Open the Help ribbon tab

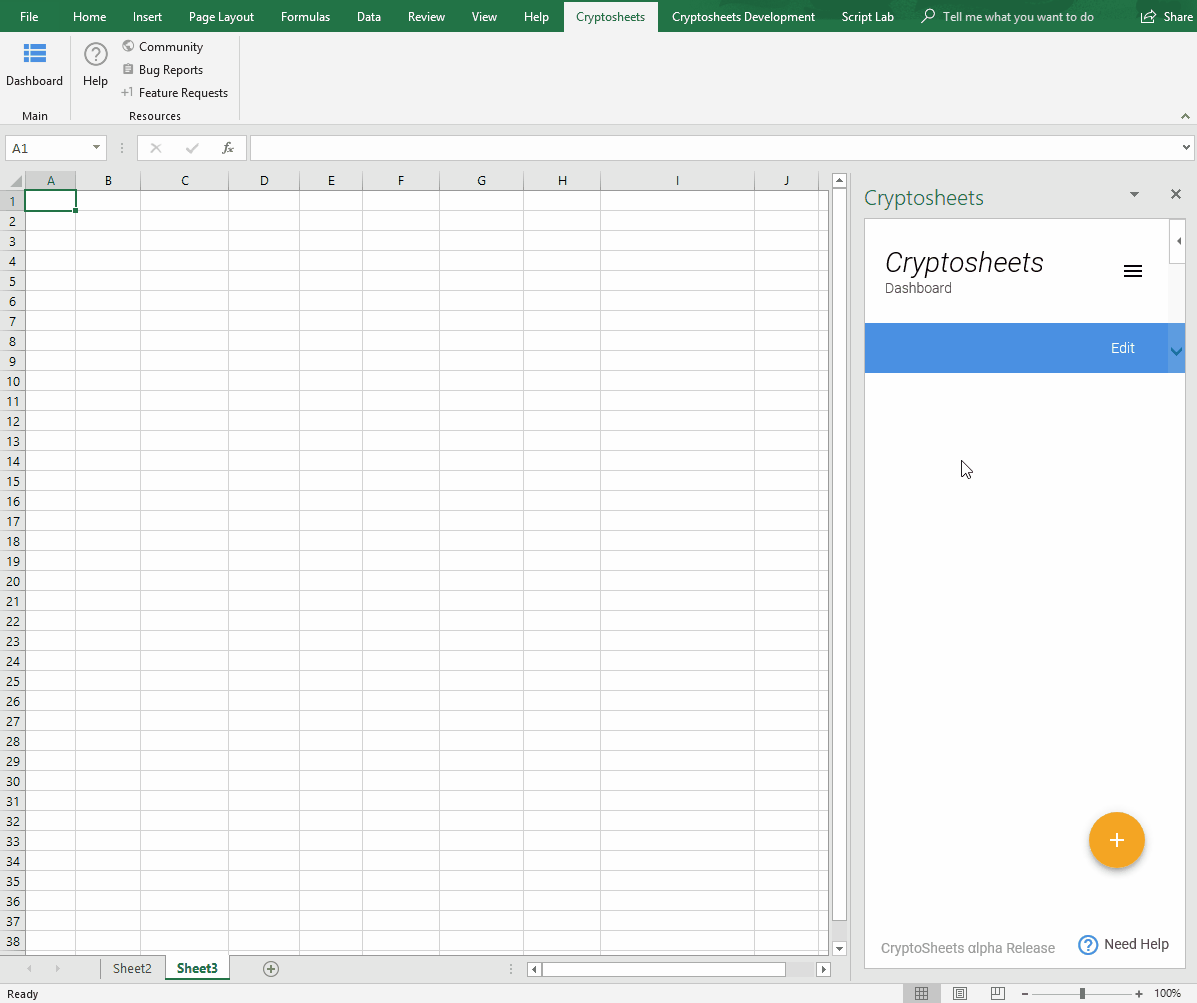tap(536, 17)
